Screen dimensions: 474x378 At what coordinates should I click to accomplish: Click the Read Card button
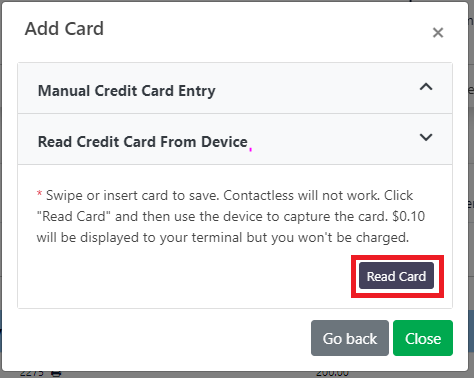tap(396, 276)
